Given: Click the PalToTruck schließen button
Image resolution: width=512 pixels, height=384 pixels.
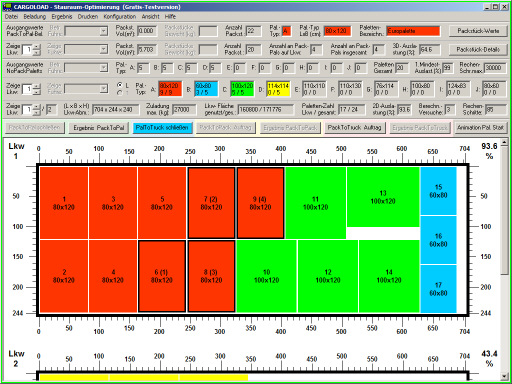Looking at the screenshot, I should [162, 128].
